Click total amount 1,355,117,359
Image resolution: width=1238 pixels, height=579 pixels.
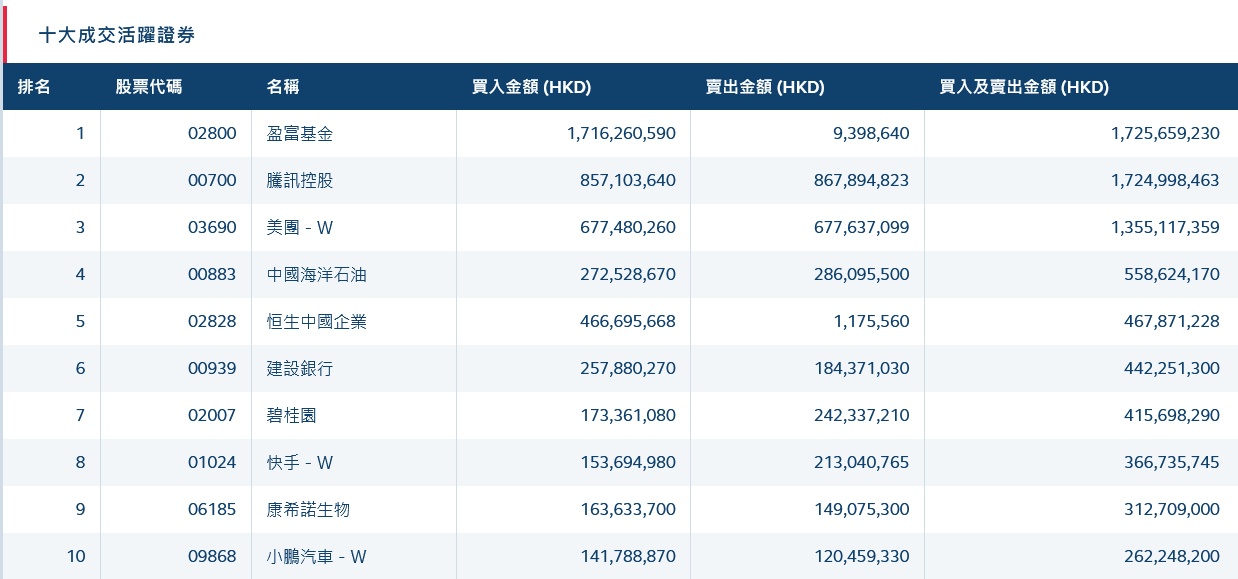click(x=1165, y=227)
